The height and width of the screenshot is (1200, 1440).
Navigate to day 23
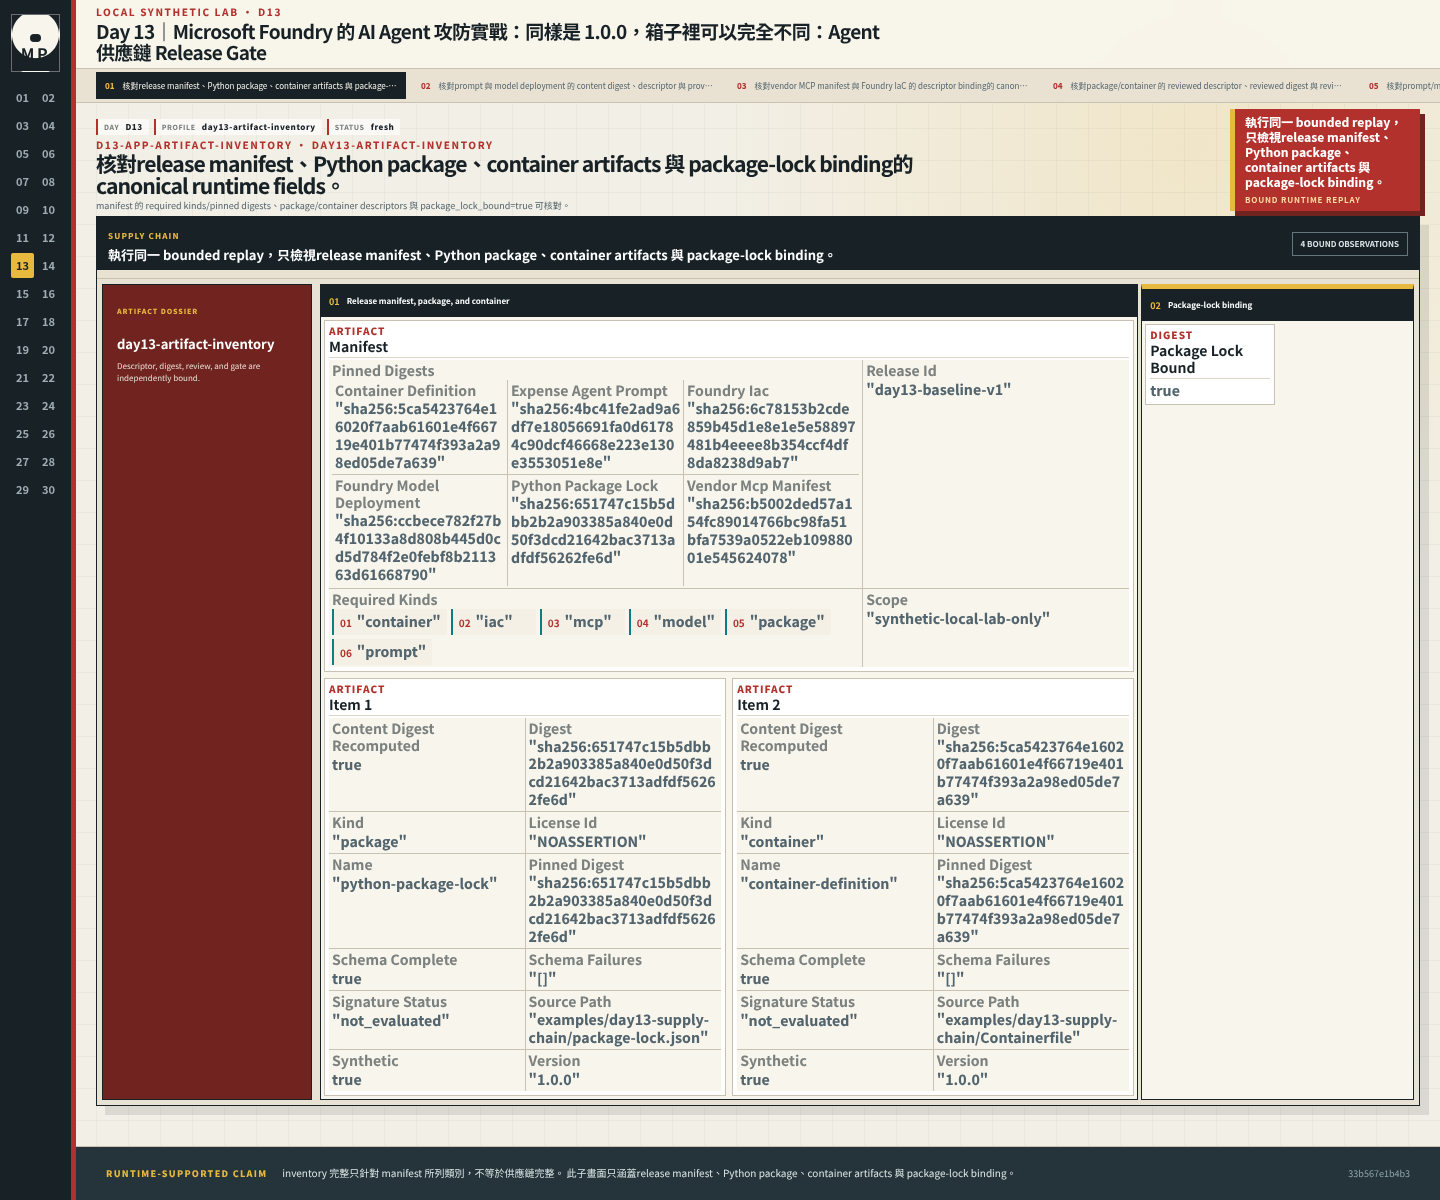point(22,406)
